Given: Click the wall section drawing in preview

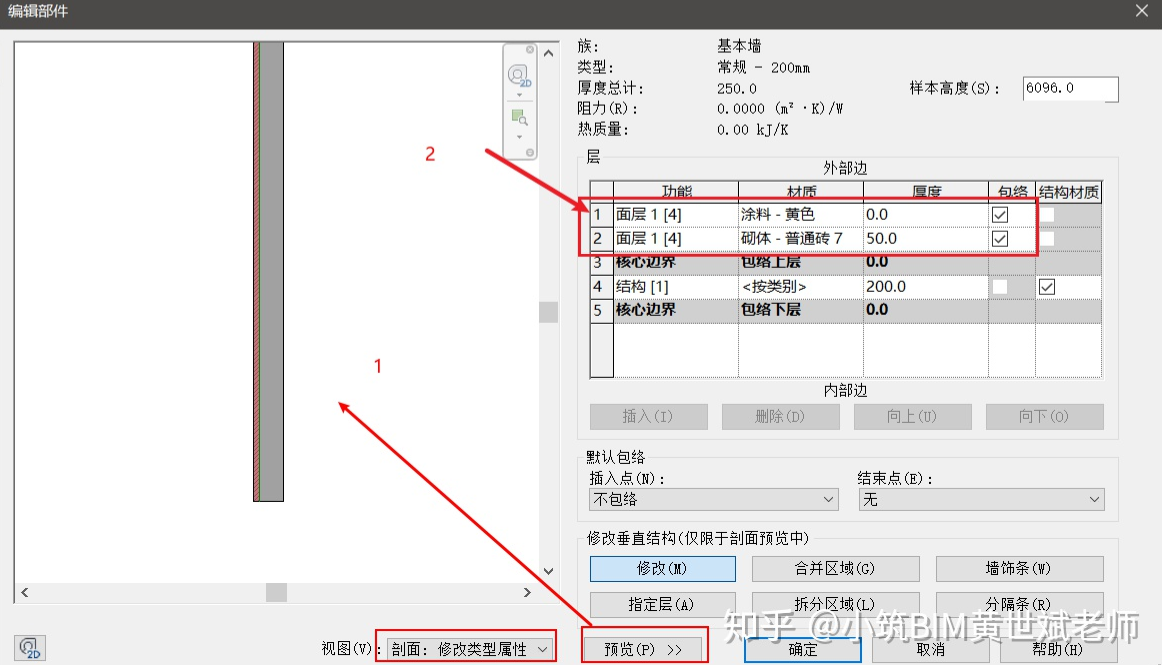Looking at the screenshot, I should 268,271.
